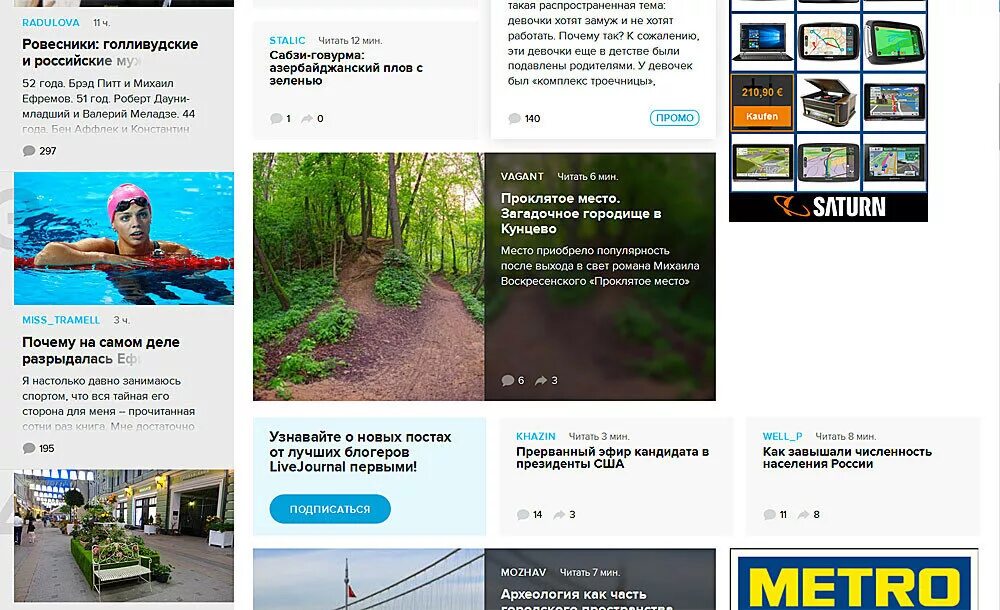Viewport: 1000px width, 610px height.
Task: Click the 195 comments icon under the MISS_TRAMELL post
Action: point(29,449)
